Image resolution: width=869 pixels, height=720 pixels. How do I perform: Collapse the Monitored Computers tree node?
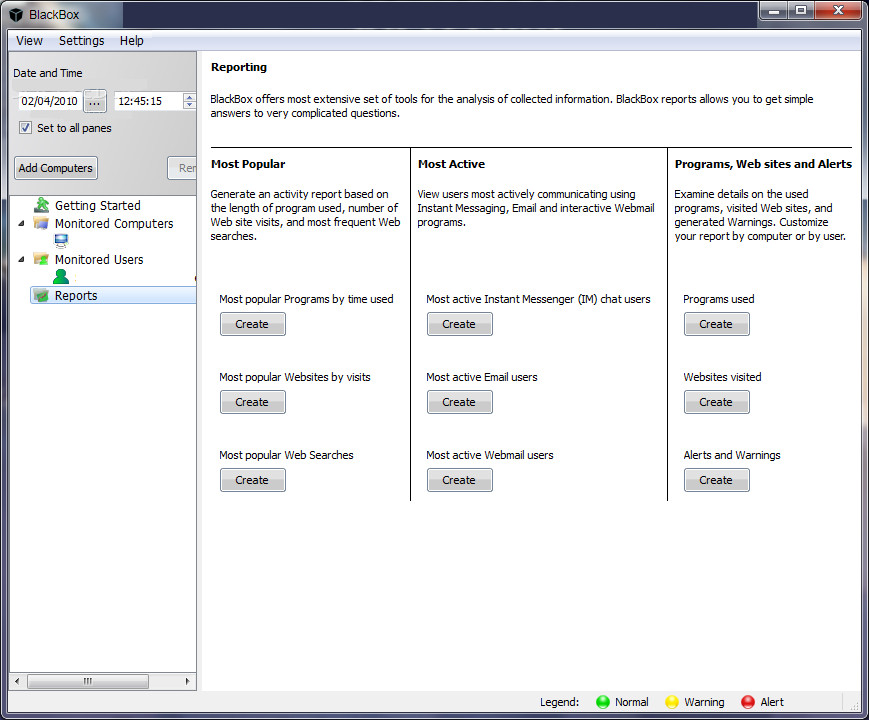click(x=22, y=223)
